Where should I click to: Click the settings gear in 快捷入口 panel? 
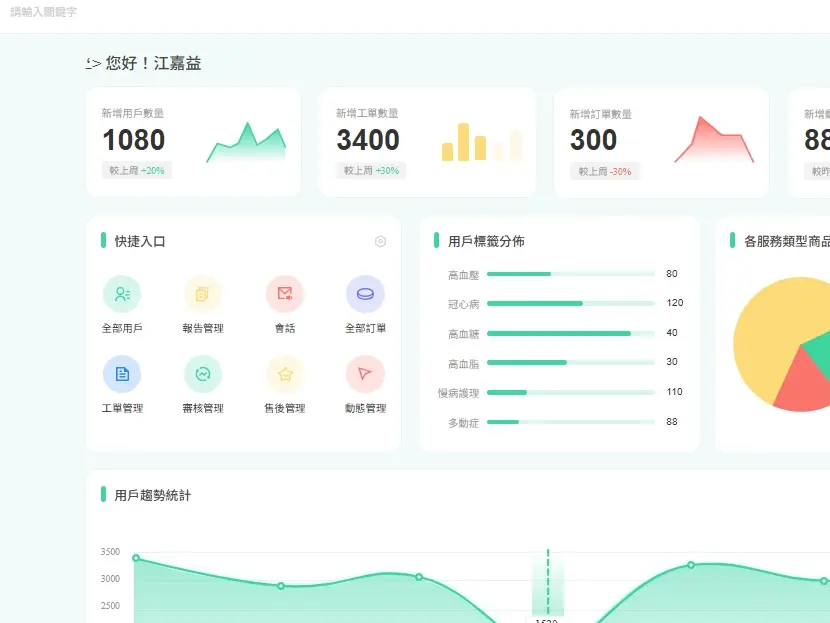pos(380,241)
